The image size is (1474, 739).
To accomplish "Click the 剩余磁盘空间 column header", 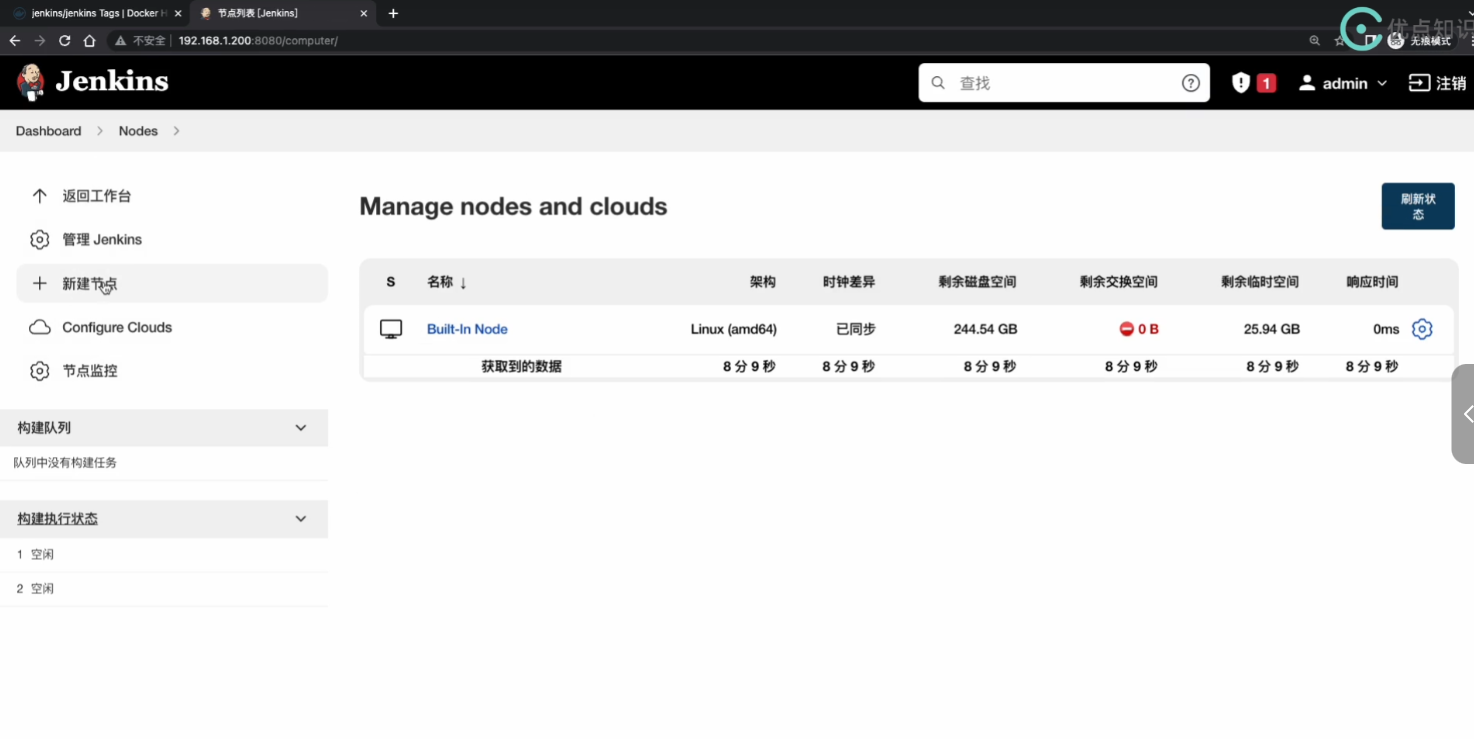I will [x=977, y=282].
